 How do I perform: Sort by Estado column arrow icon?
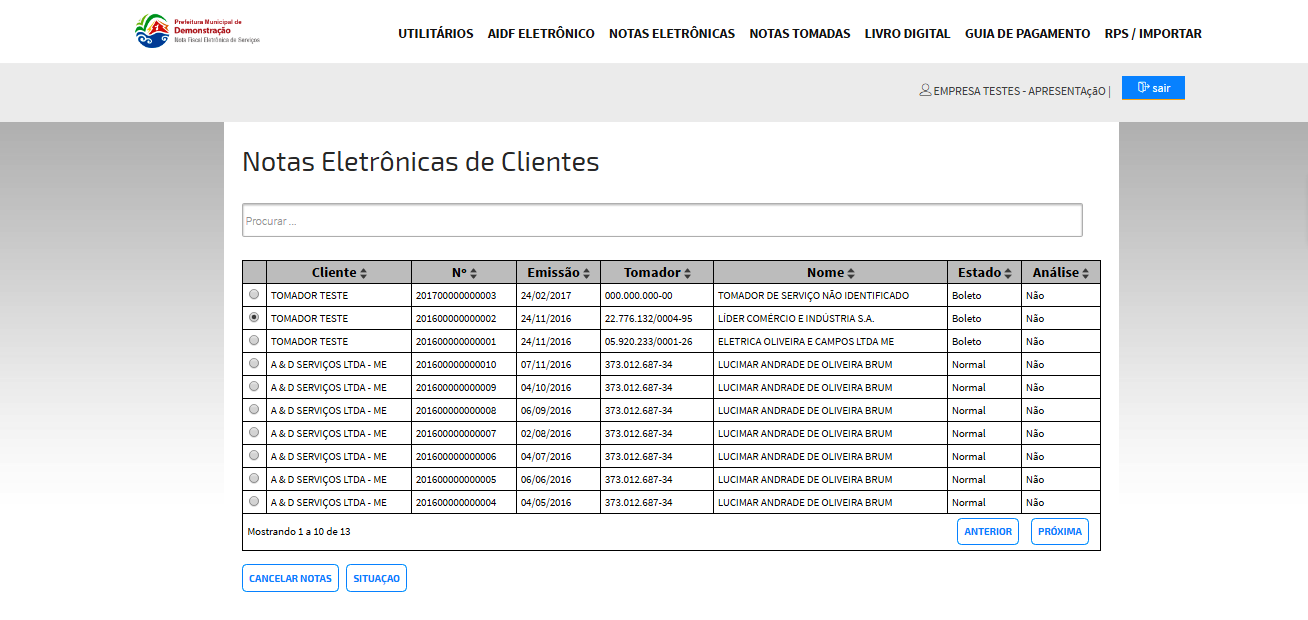1008,273
